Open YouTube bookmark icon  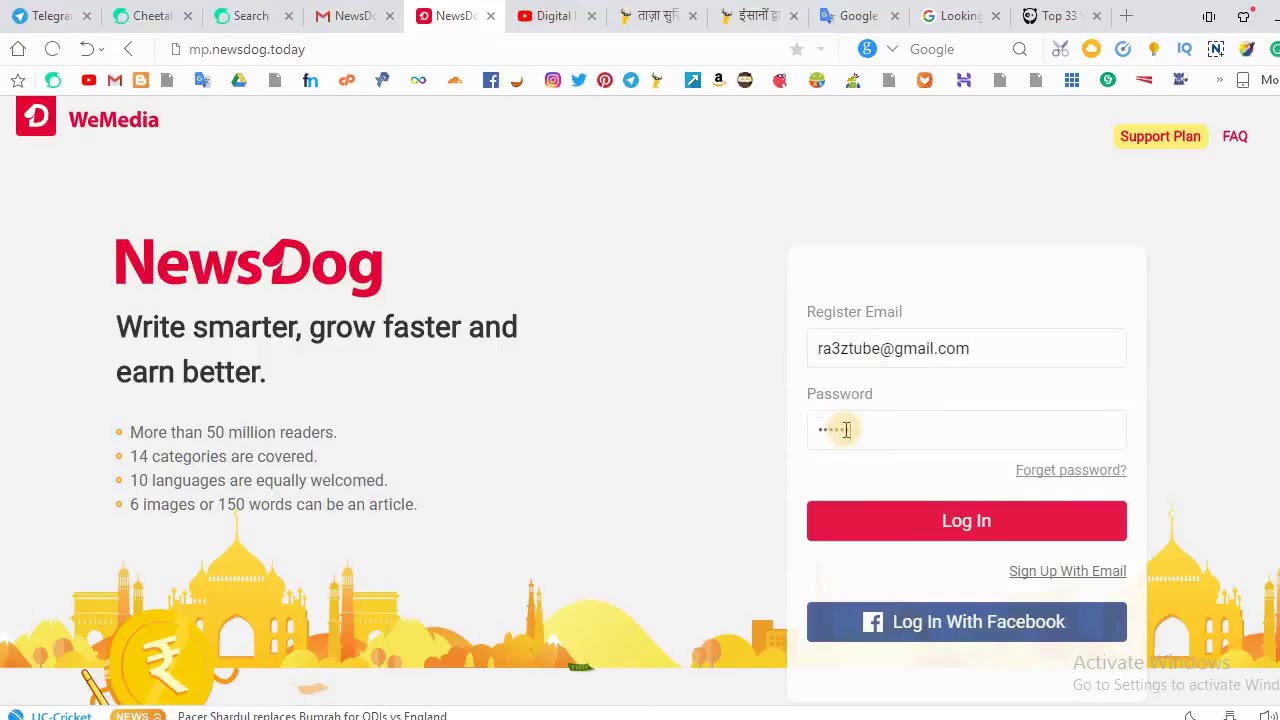tap(89, 80)
